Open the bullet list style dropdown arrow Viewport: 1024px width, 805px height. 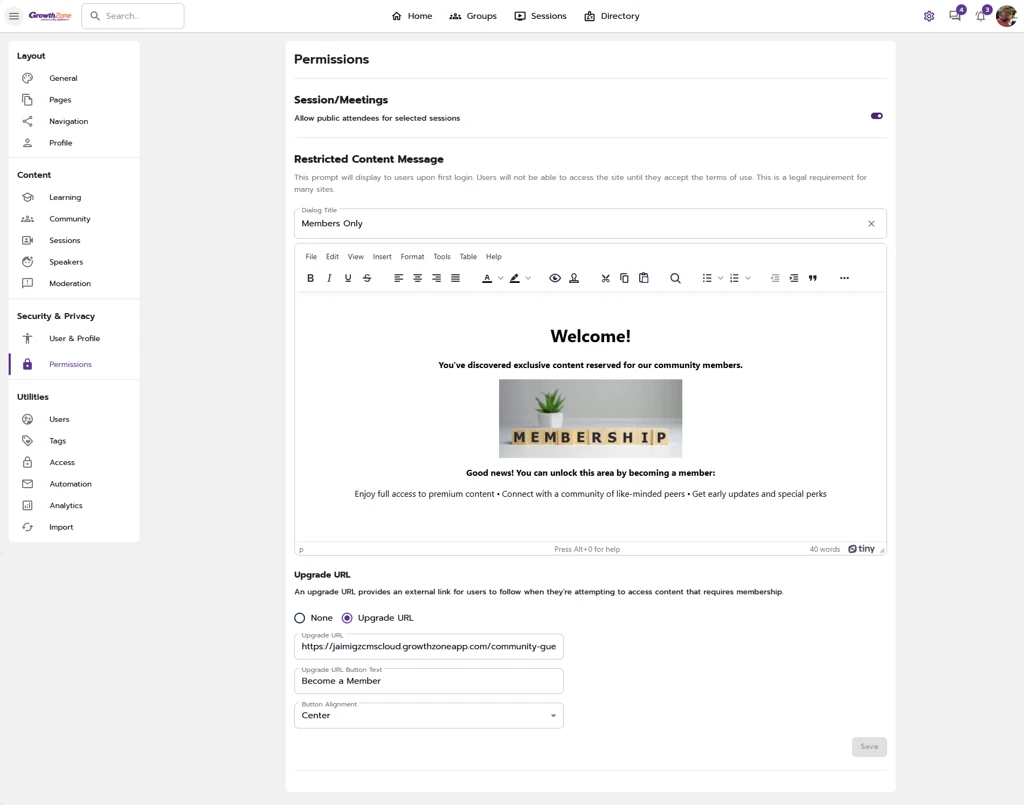pyautogui.click(x=720, y=278)
